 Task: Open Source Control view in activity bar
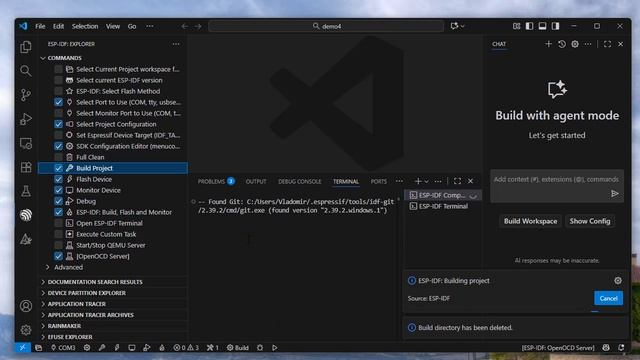click(26, 95)
